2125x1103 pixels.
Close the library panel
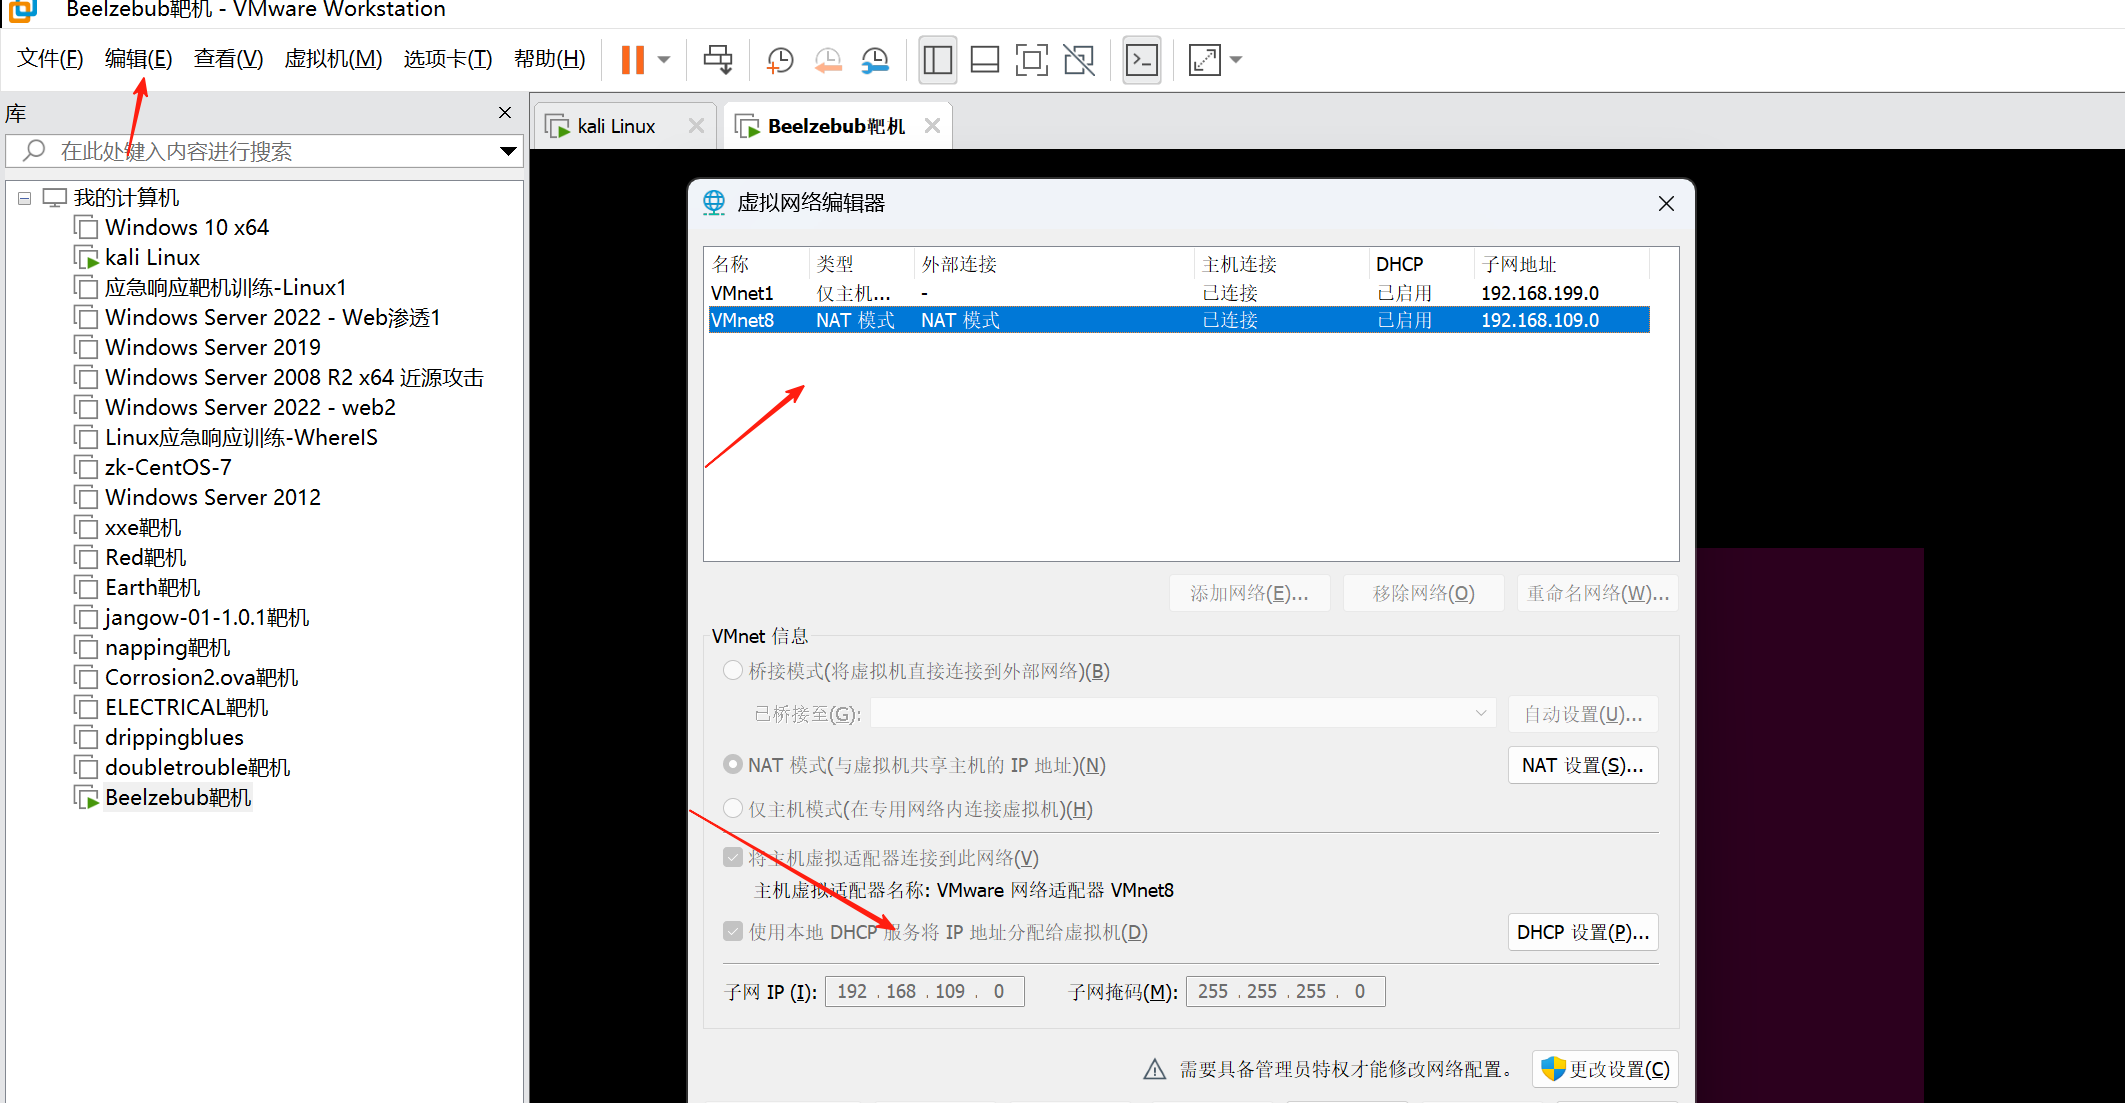[x=505, y=113]
